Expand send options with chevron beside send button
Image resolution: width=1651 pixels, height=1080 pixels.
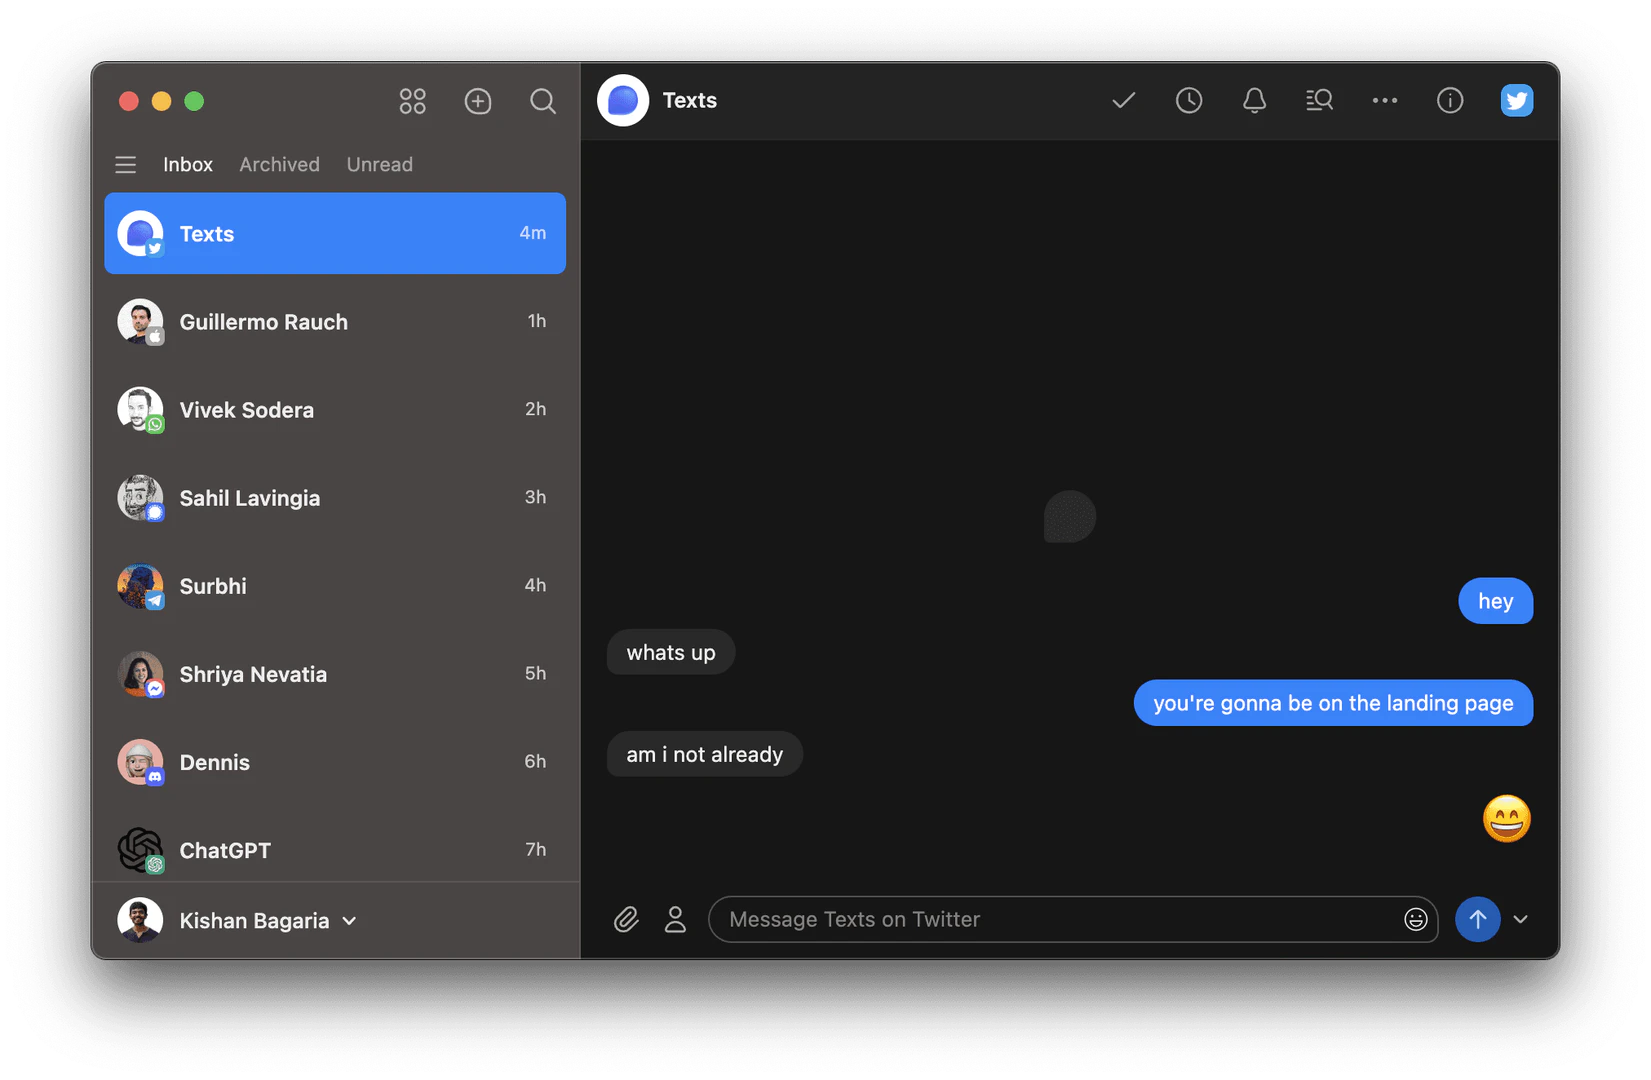[1522, 919]
